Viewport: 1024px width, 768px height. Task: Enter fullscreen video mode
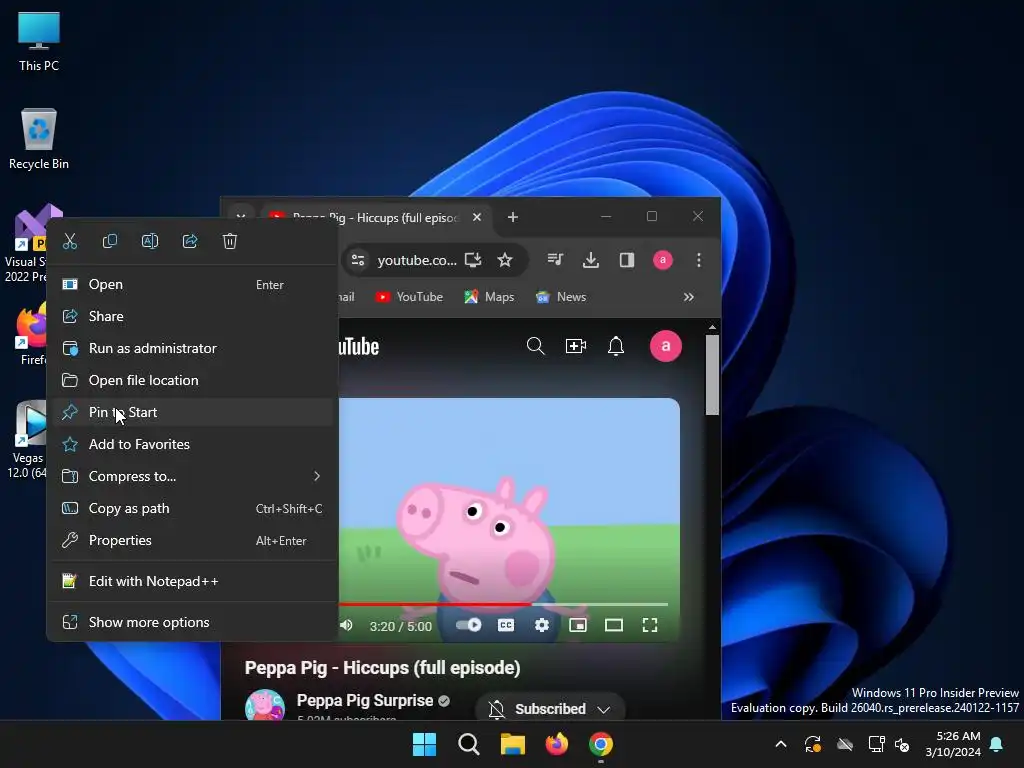click(x=650, y=626)
